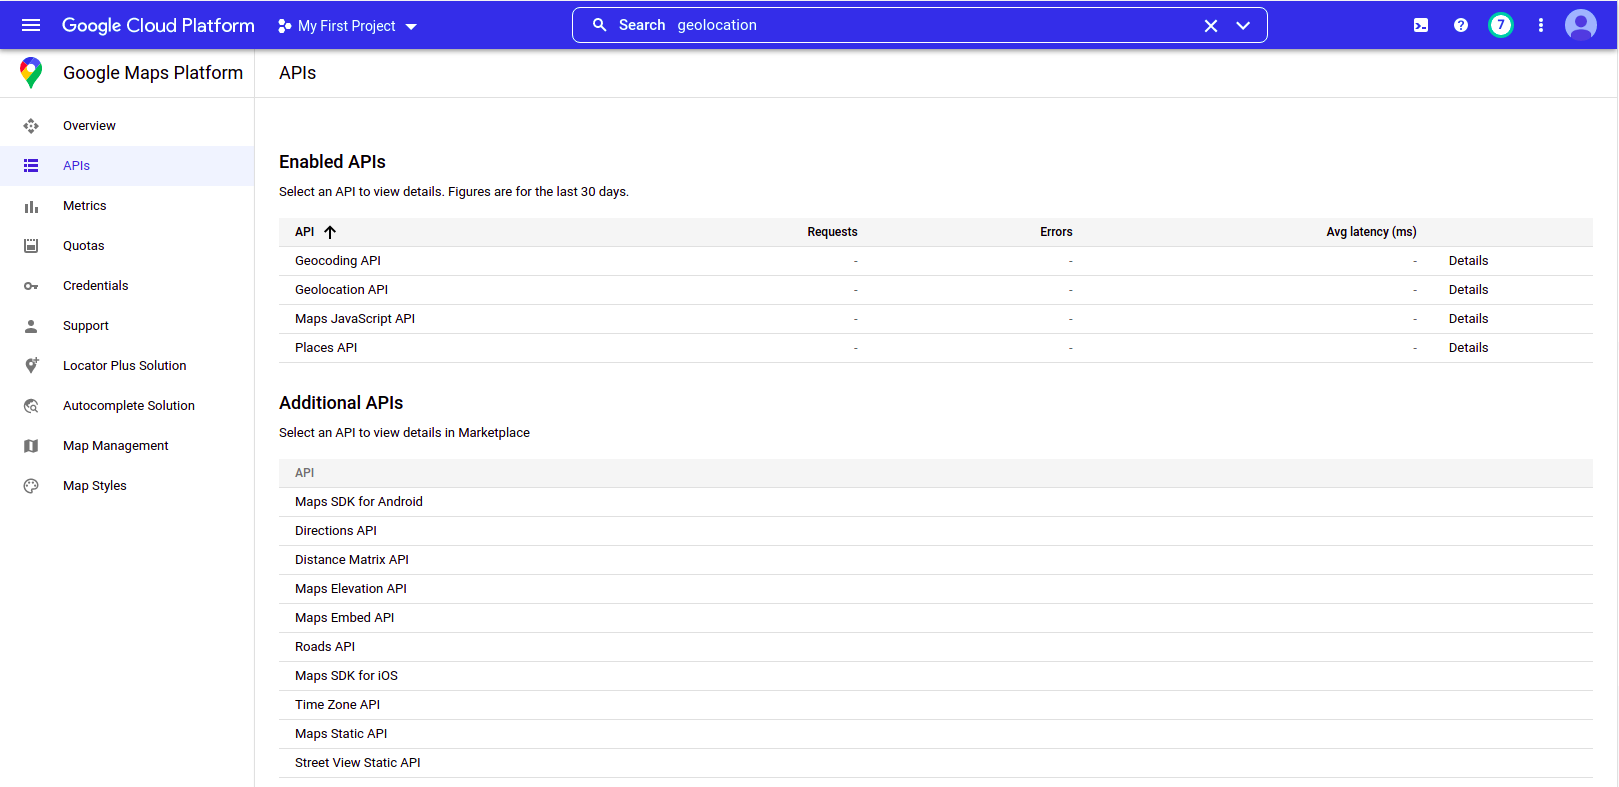Open Credentials page
Viewport: 1619px width, 787px height.
click(x=127, y=286)
